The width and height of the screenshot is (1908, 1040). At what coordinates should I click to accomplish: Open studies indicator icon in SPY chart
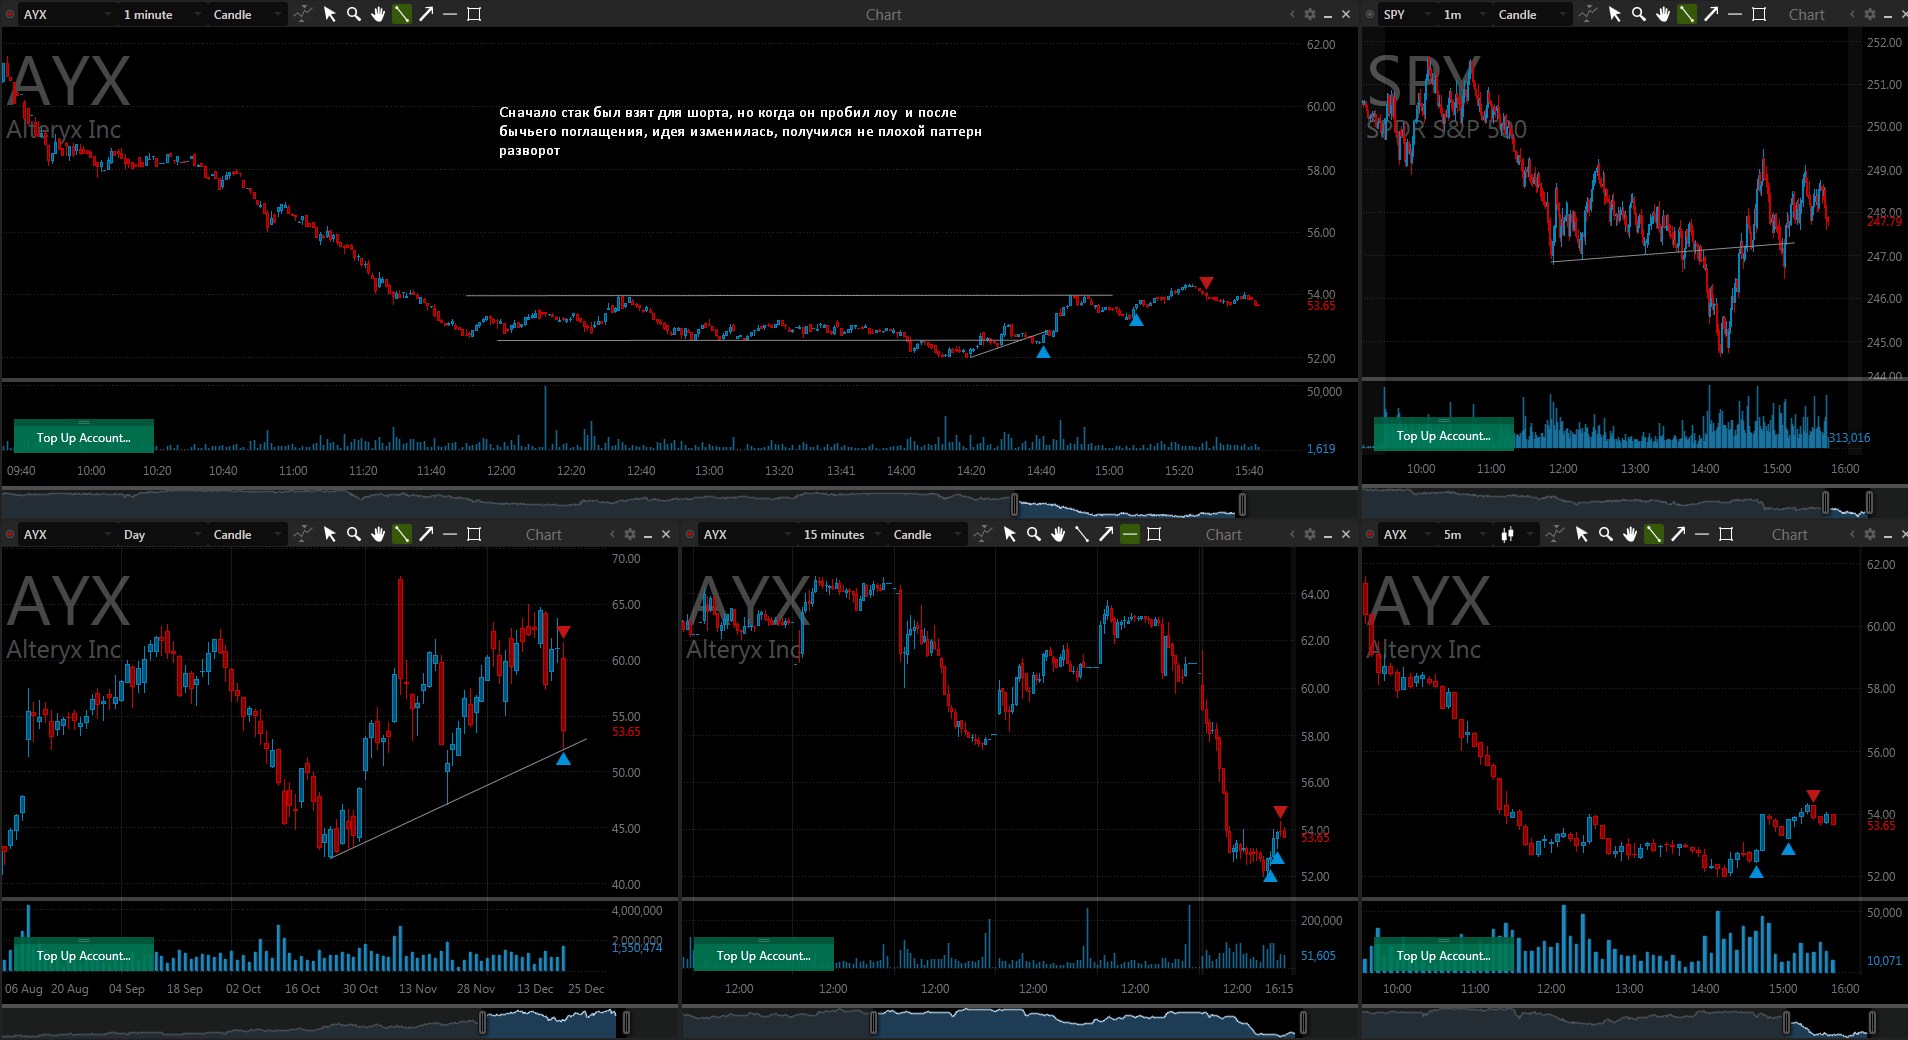[x=1587, y=14]
